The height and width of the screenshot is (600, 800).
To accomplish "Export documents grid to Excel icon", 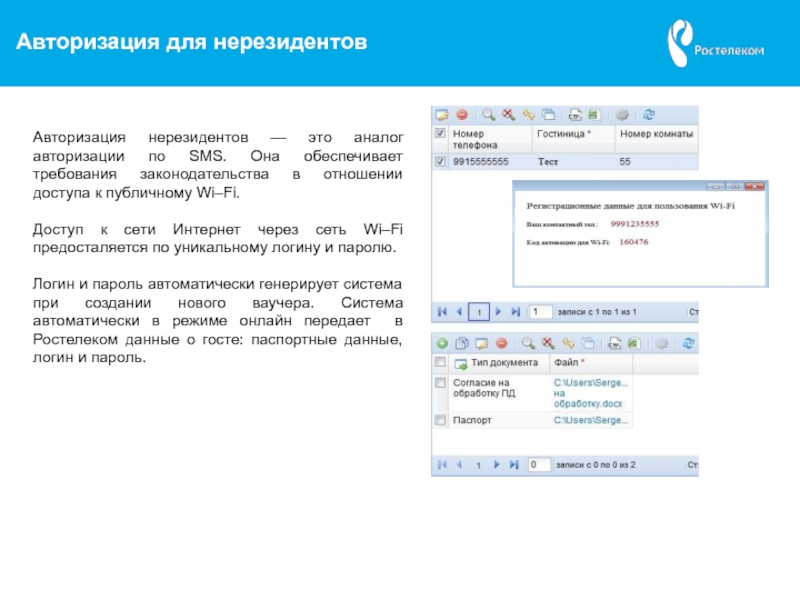I will pyautogui.click(x=632, y=343).
